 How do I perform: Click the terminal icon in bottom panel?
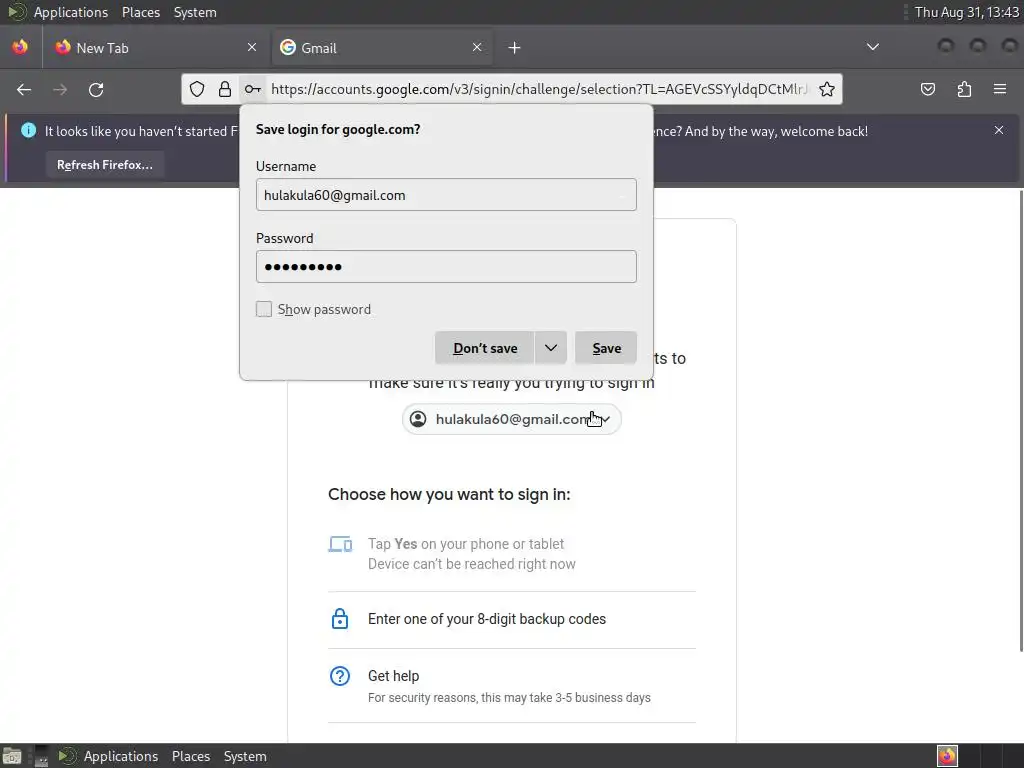click(41, 756)
